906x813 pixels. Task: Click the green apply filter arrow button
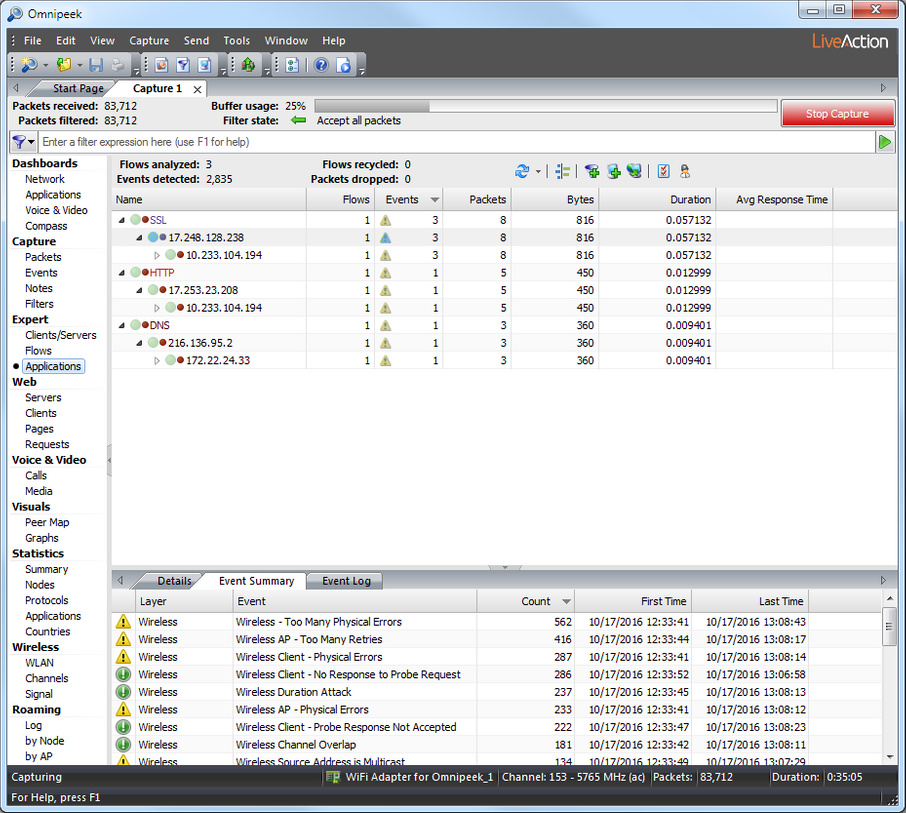pyautogui.click(x=885, y=142)
